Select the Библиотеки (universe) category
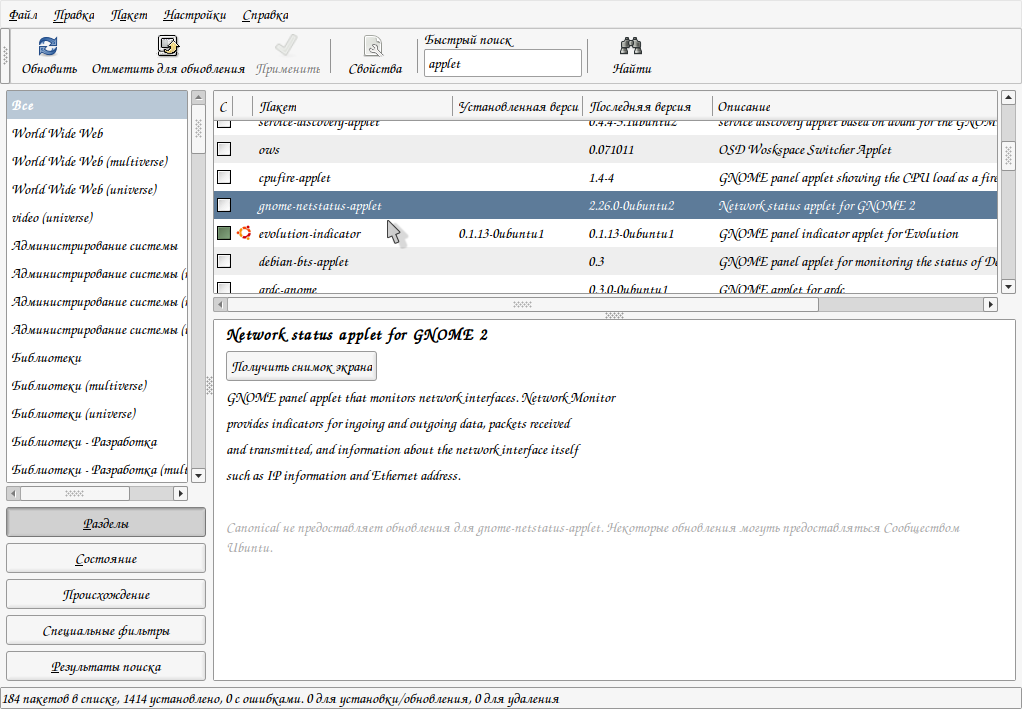This screenshot has width=1022, height=709. [97, 414]
